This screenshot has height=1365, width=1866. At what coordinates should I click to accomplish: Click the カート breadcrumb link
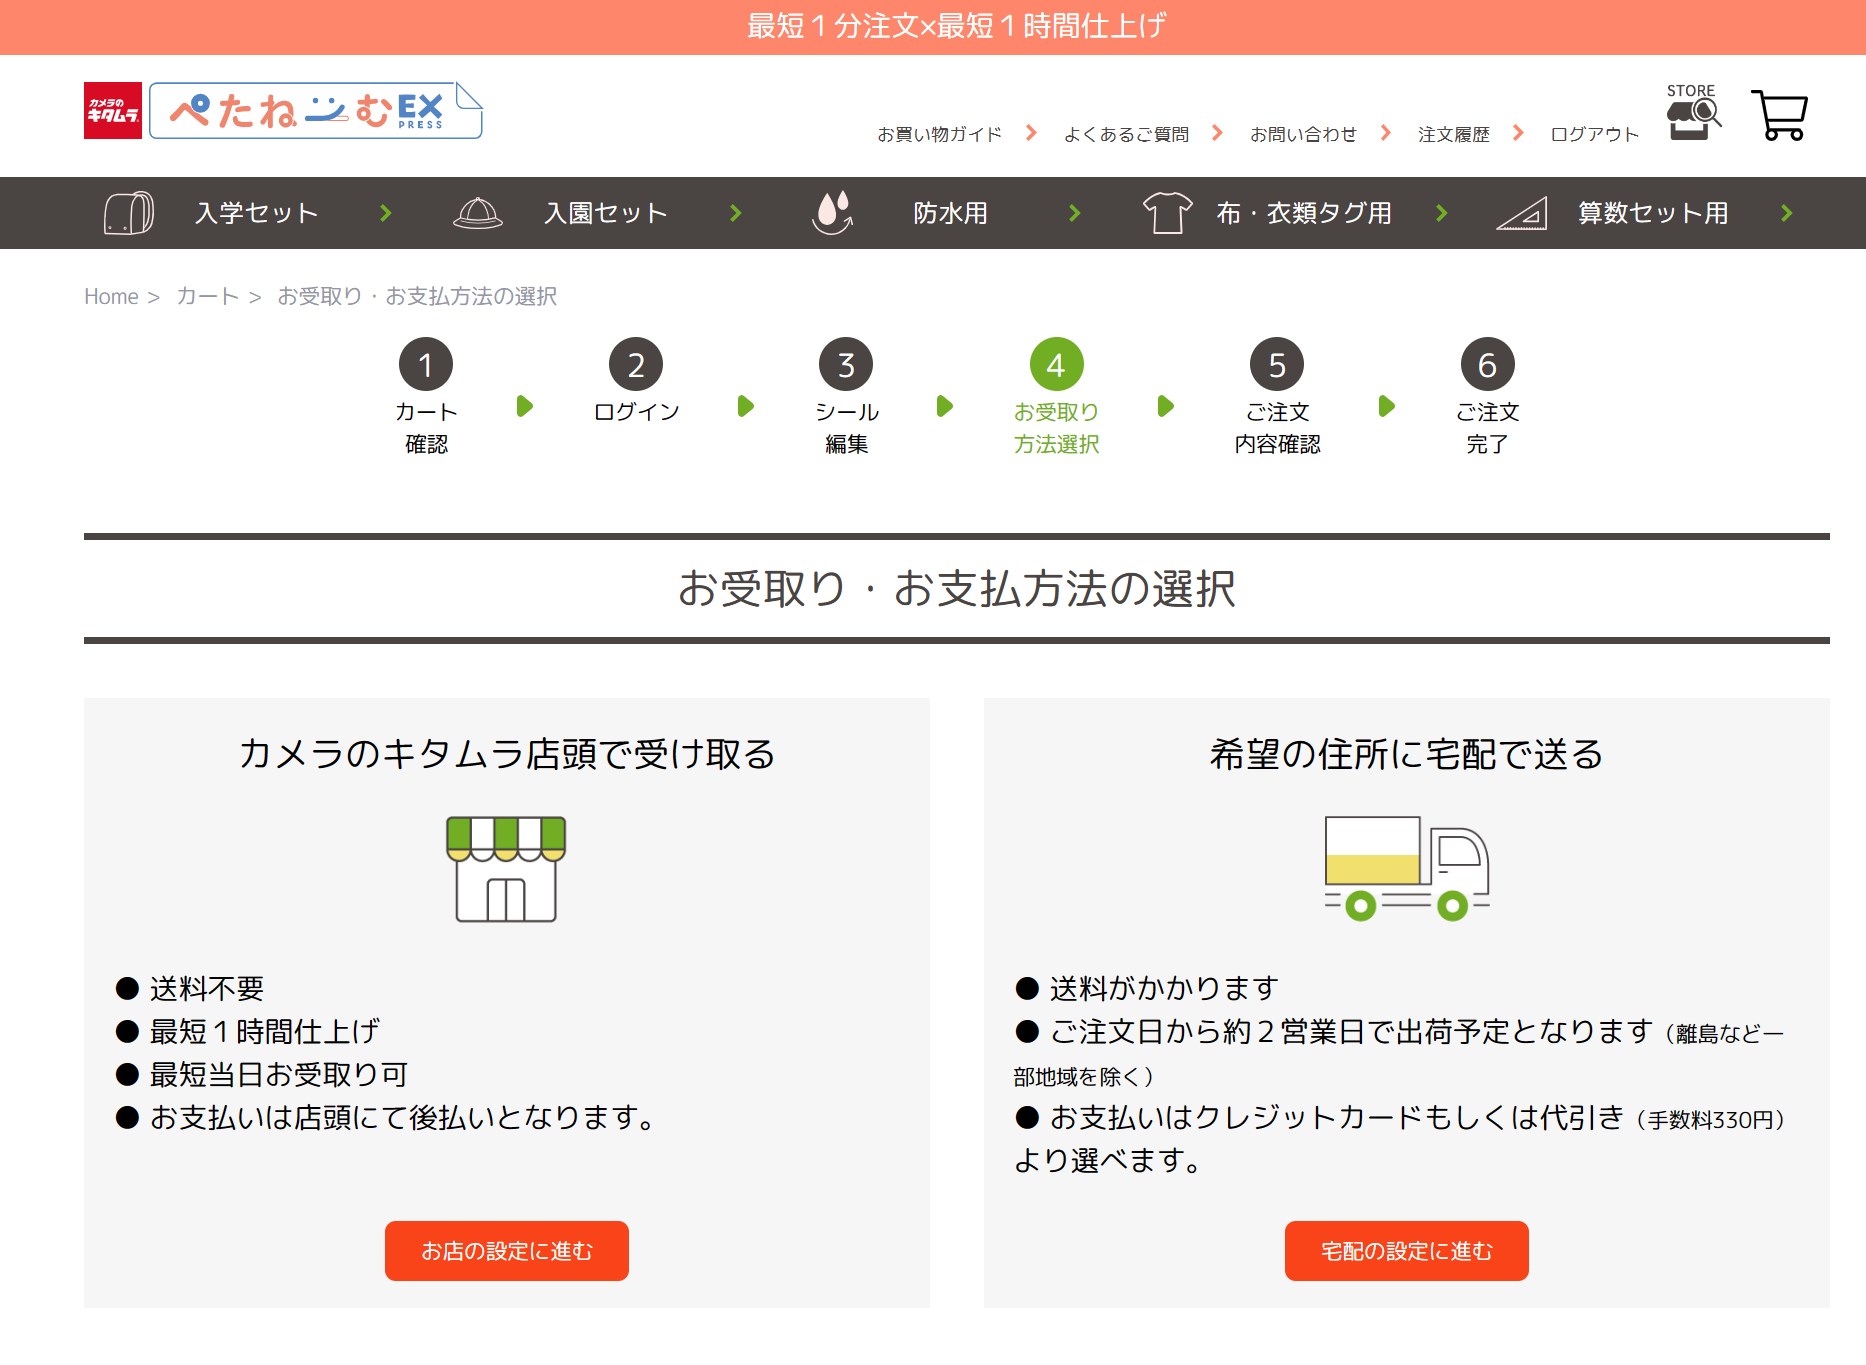pyautogui.click(x=207, y=296)
